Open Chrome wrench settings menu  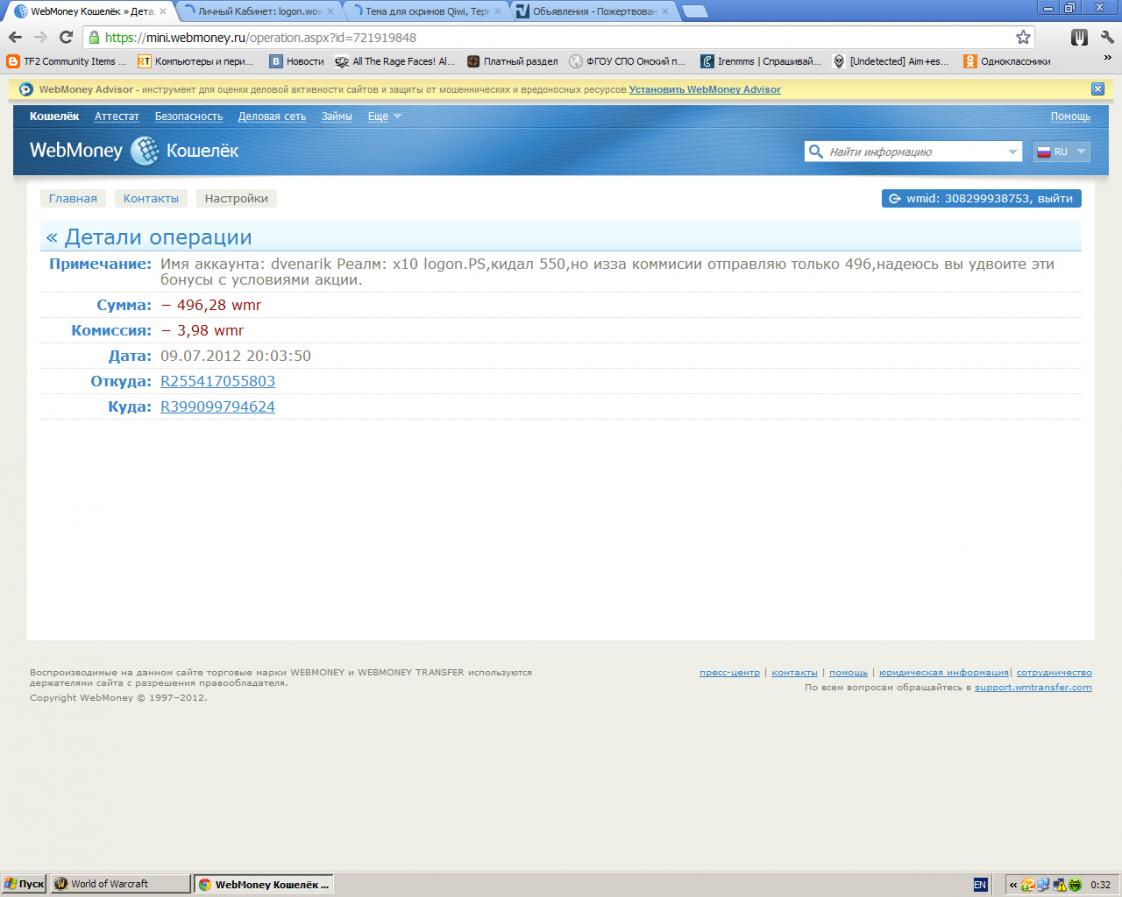click(1107, 37)
